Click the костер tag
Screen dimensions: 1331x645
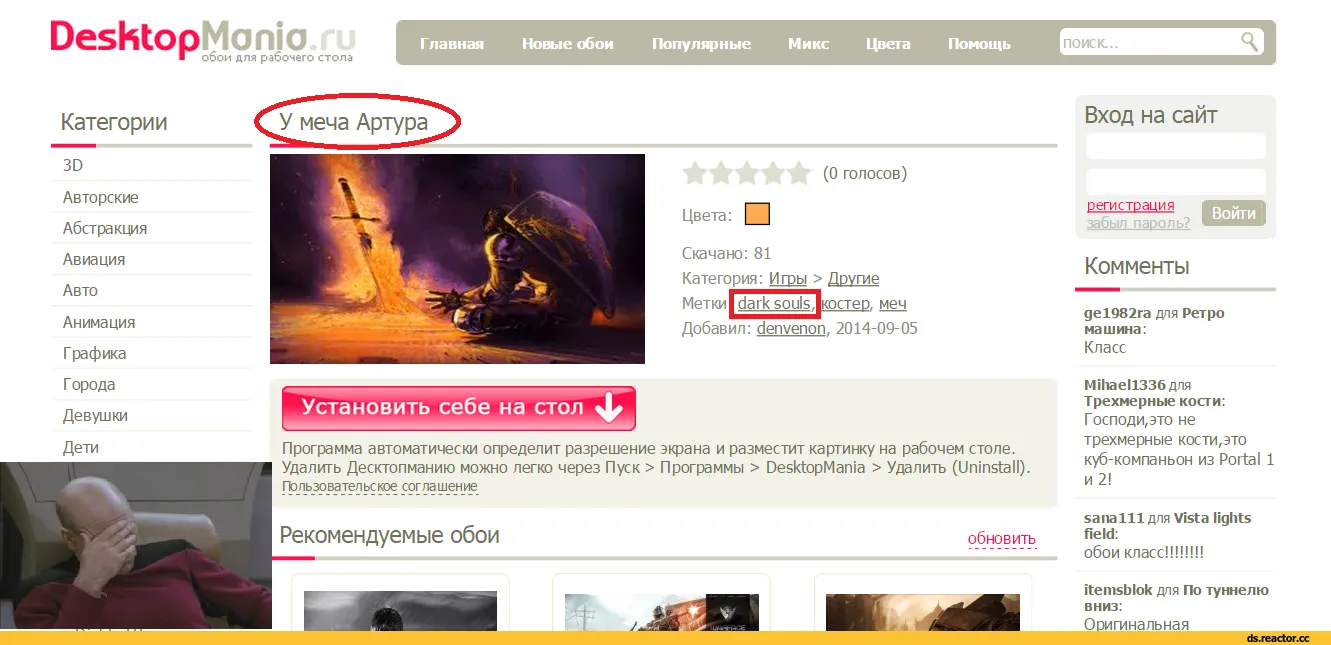(845, 303)
